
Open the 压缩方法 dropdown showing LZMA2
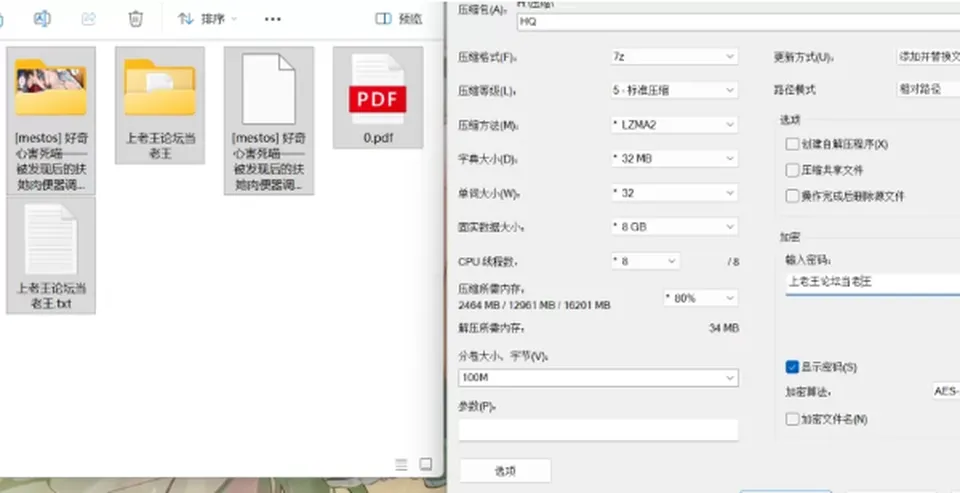[674, 124]
